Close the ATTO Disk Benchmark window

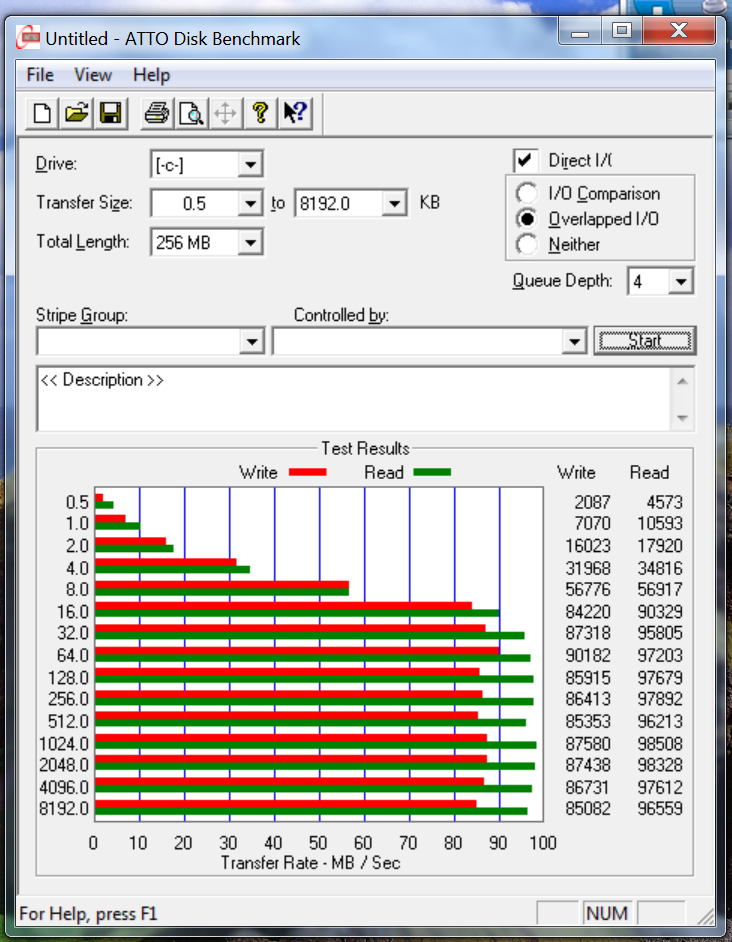pyautogui.click(x=679, y=30)
